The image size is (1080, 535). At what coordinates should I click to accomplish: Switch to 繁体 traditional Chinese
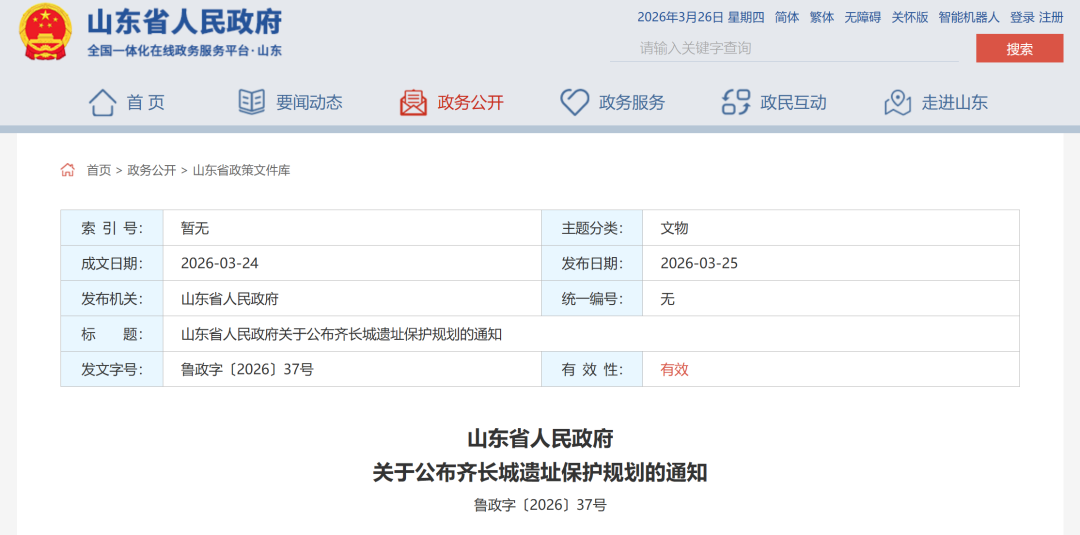tap(821, 17)
